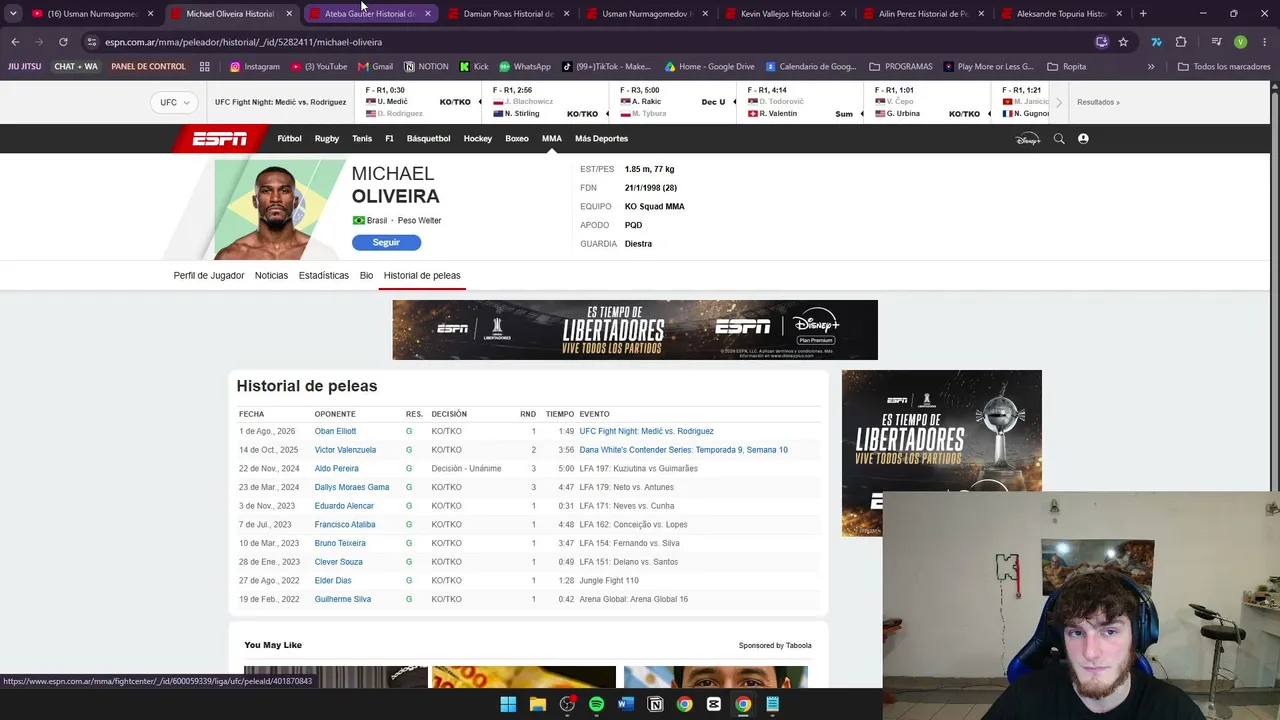
Task: Open the WhatsApp bookmark
Action: [x=525, y=67]
